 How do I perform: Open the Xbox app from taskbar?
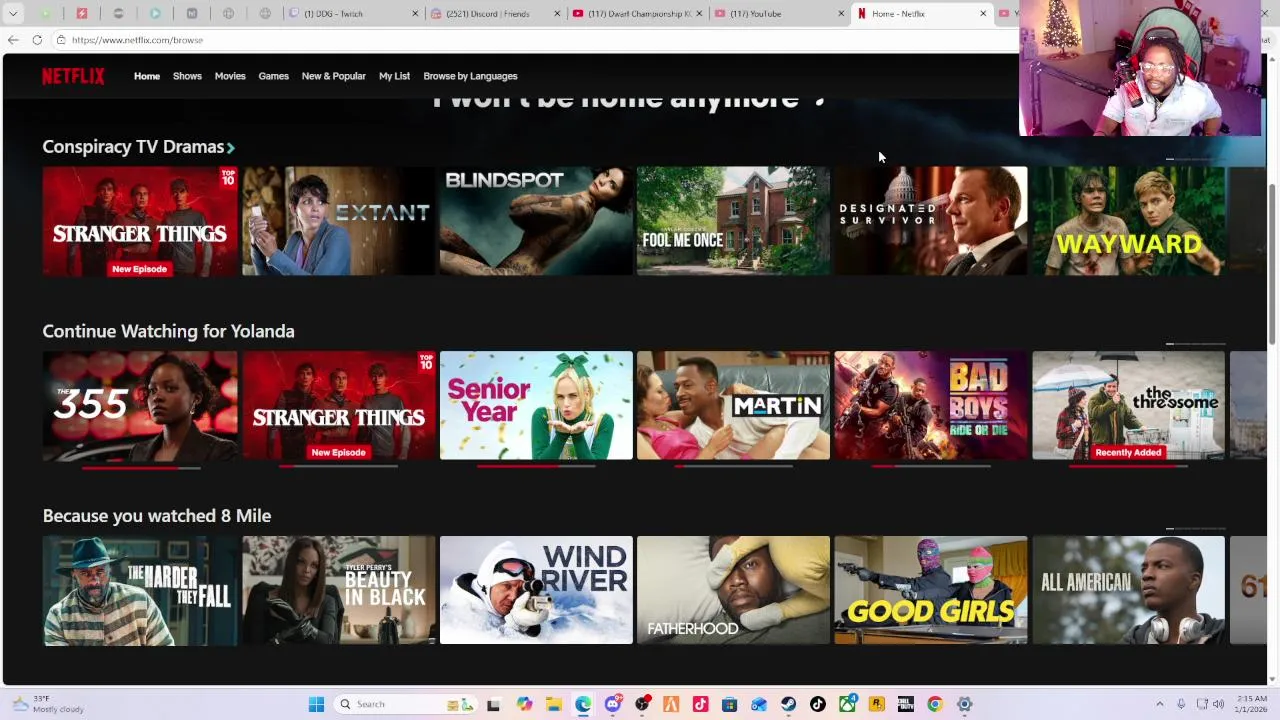[x=847, y=704]
